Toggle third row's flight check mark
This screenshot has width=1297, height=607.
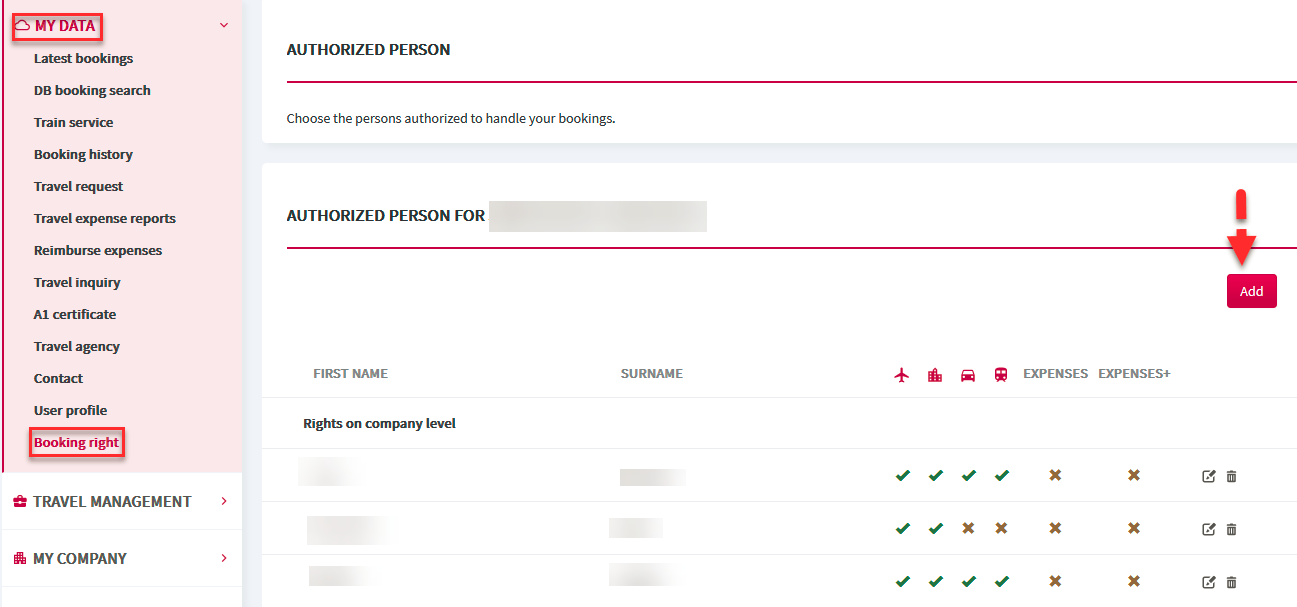(x=902, y=581)
